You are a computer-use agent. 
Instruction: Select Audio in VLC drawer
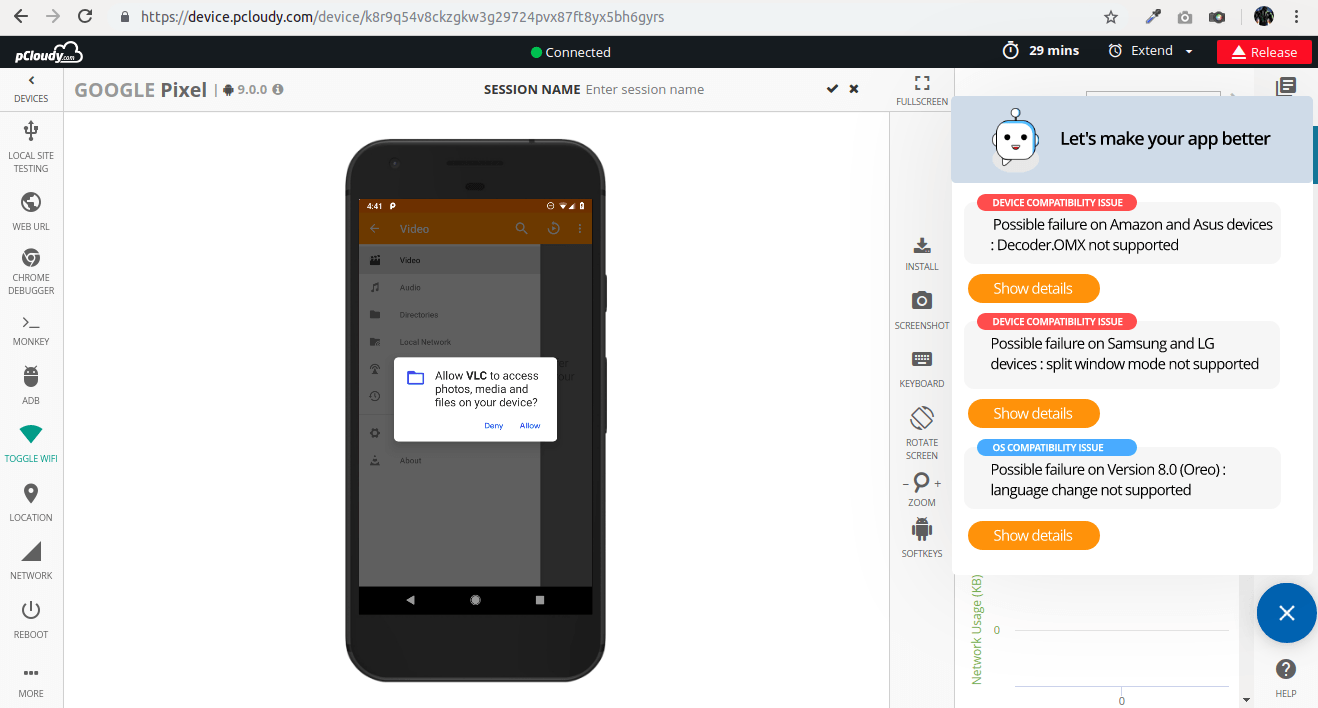450,287
